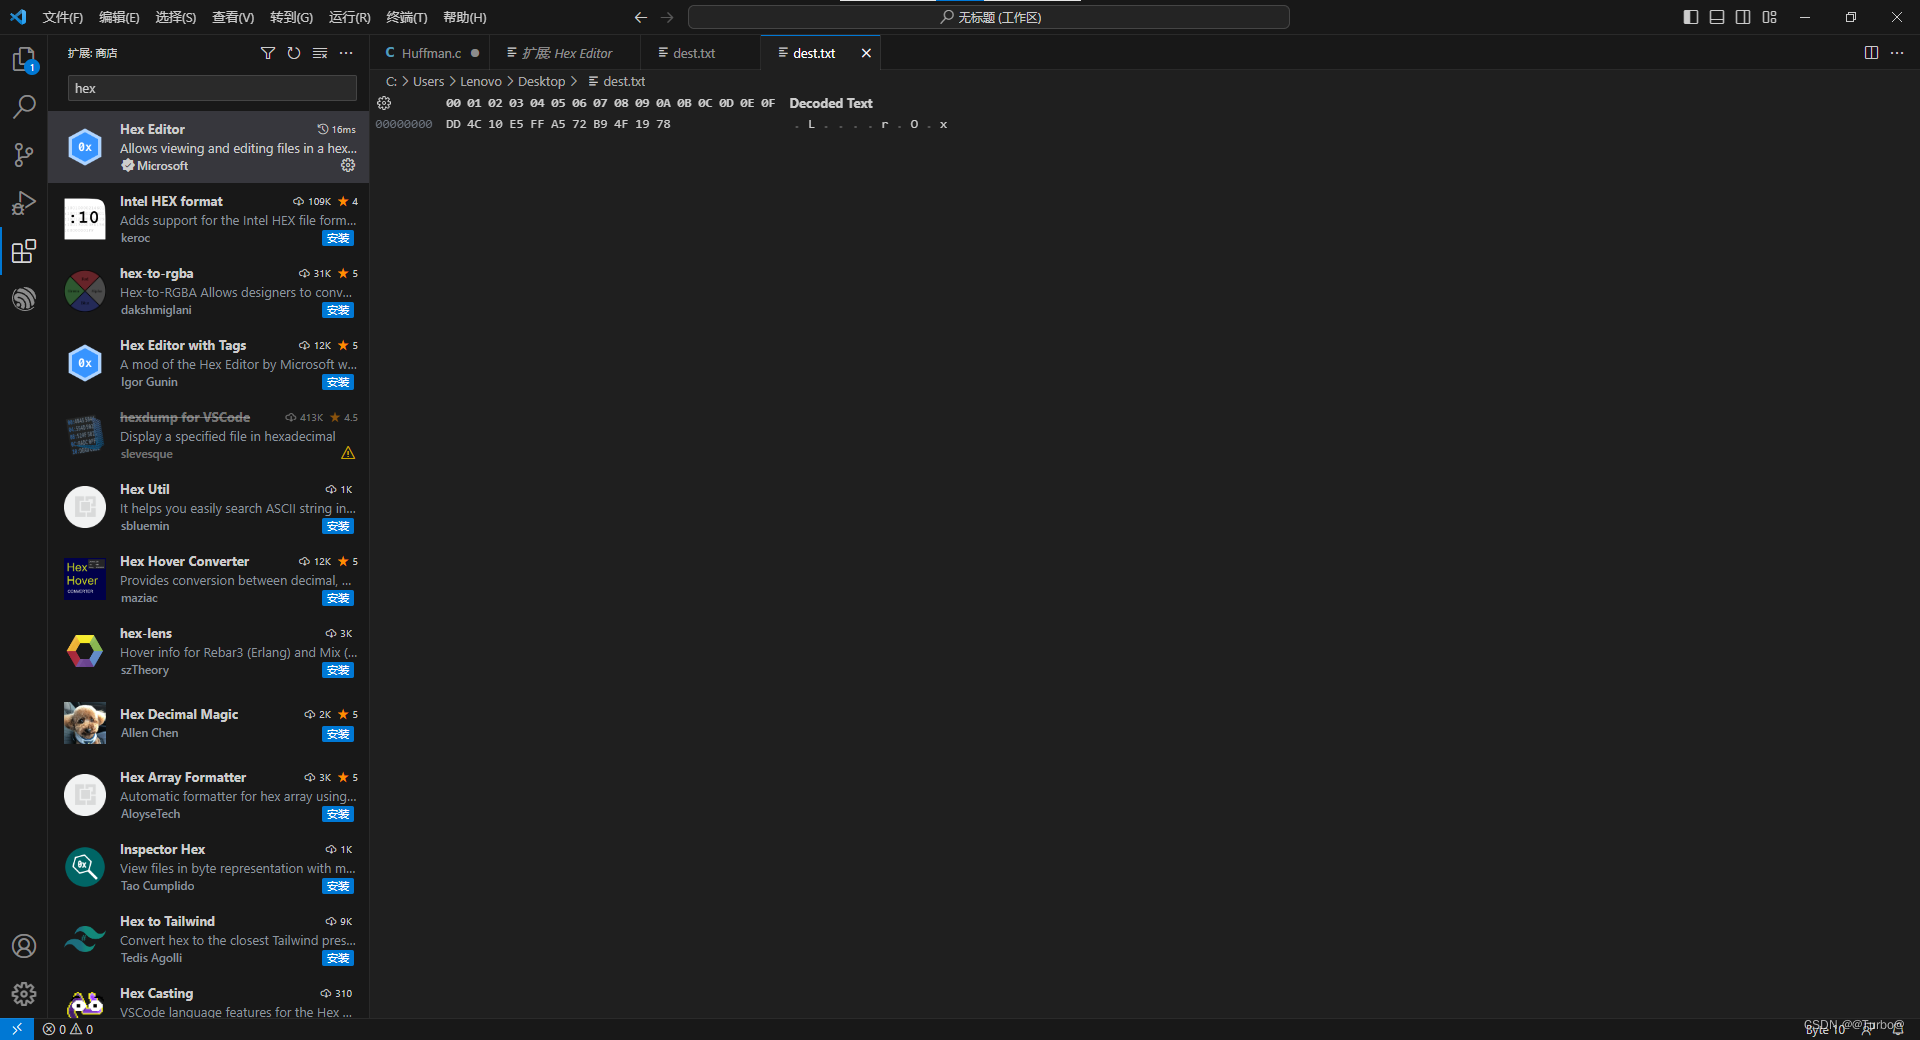Select hex byte 4C in the first row
The height and width of the screenshot is (1040, 1920).
tap(474, 124)
